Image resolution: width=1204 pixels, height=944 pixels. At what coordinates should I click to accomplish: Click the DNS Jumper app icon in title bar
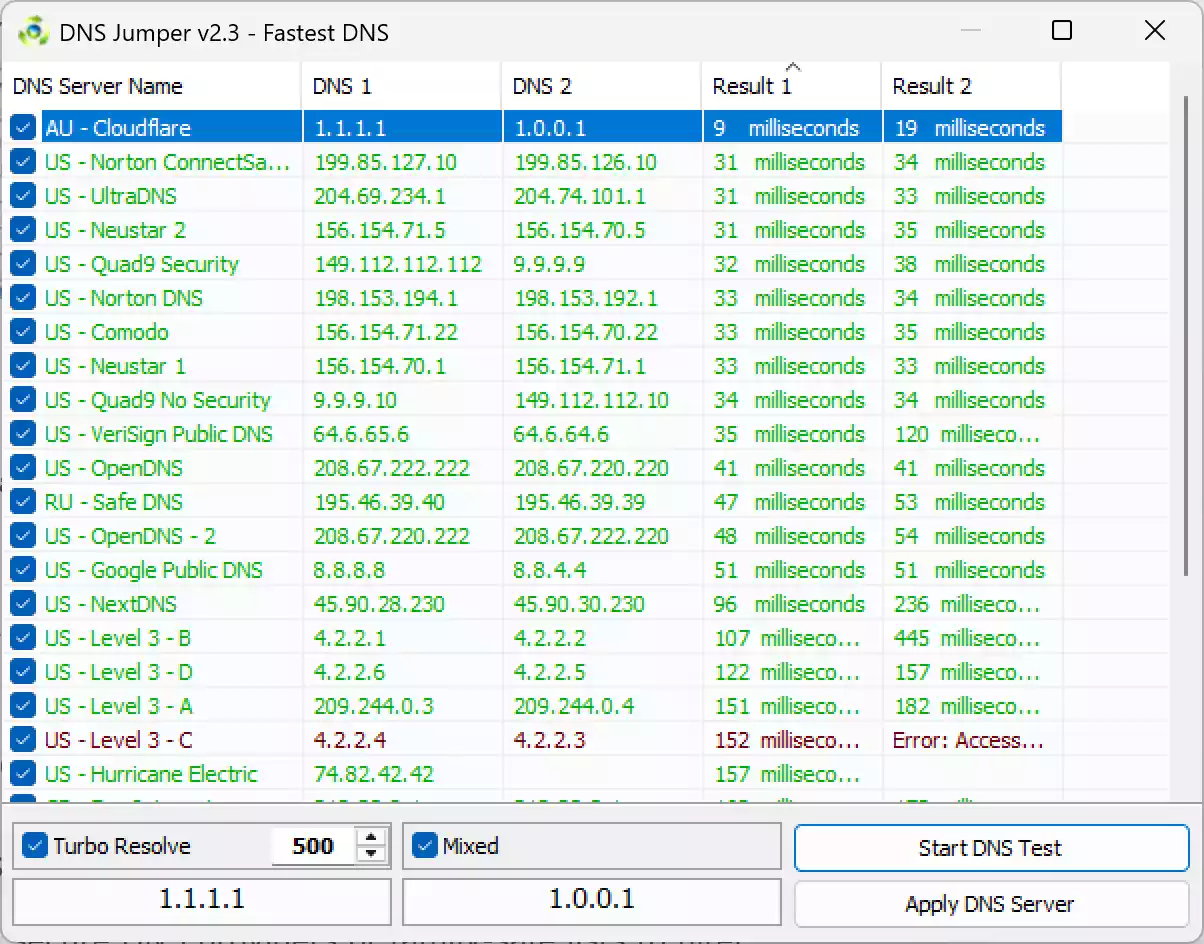[33, 32]
